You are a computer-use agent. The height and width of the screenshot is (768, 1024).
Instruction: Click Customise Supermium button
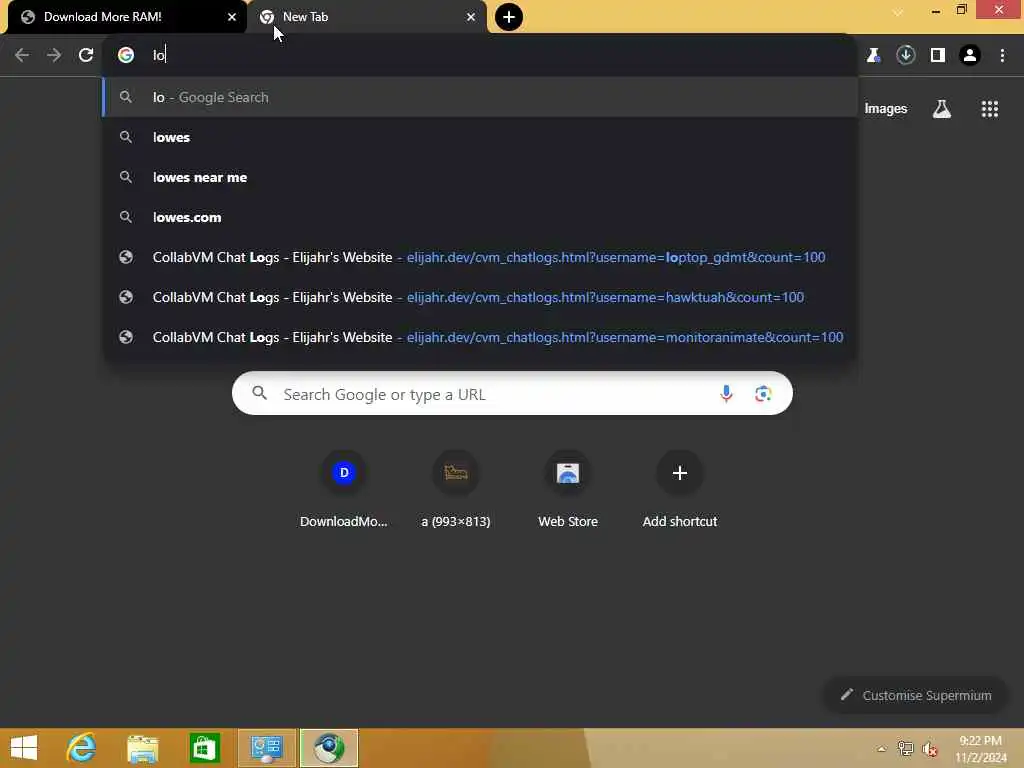(916, 695)
